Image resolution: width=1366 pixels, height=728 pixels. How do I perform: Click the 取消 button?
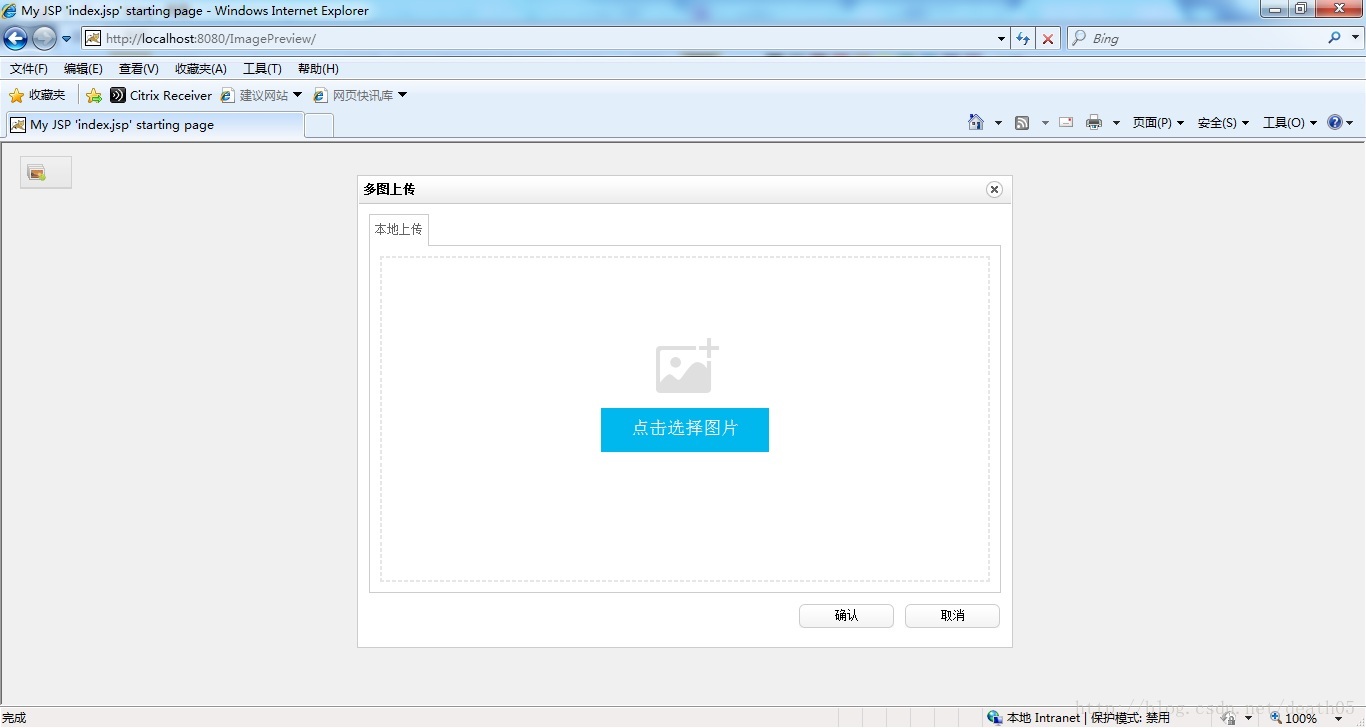coord(952,616)
